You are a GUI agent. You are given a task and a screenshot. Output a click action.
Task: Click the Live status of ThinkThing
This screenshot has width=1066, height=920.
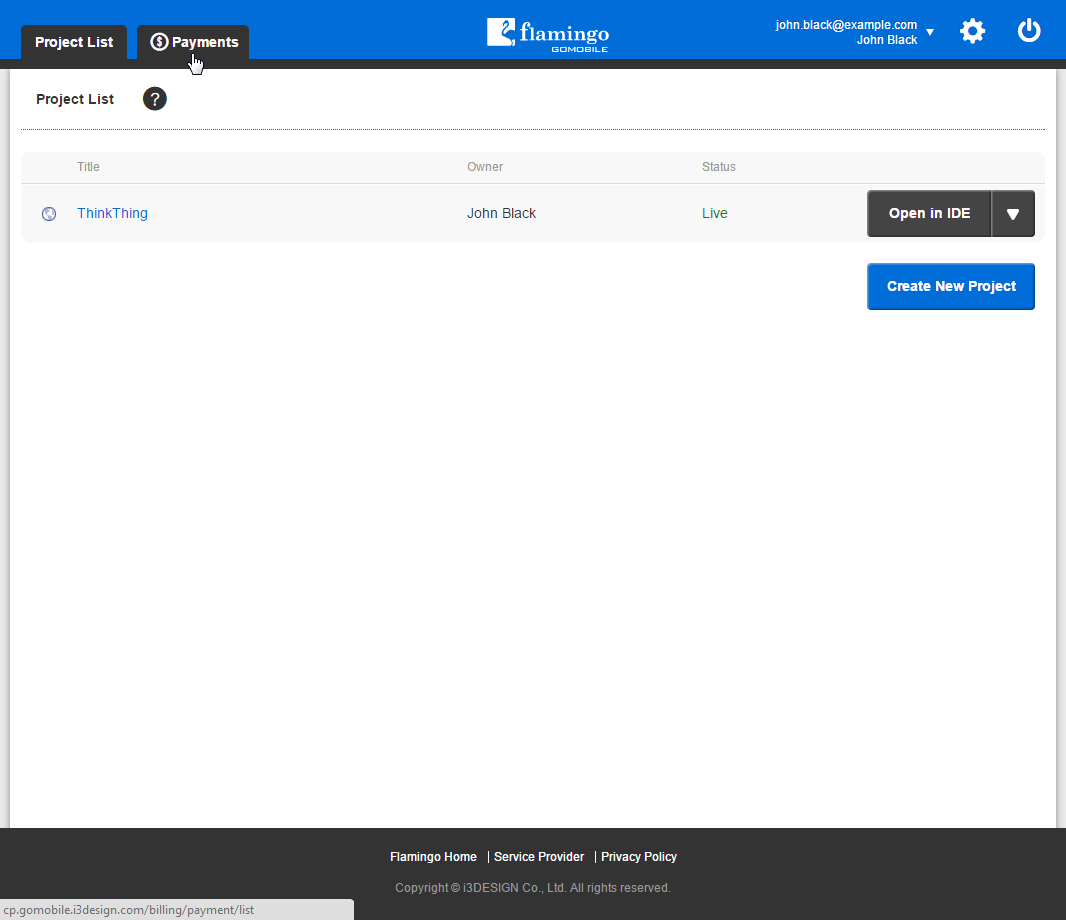(x=714, y=213)
